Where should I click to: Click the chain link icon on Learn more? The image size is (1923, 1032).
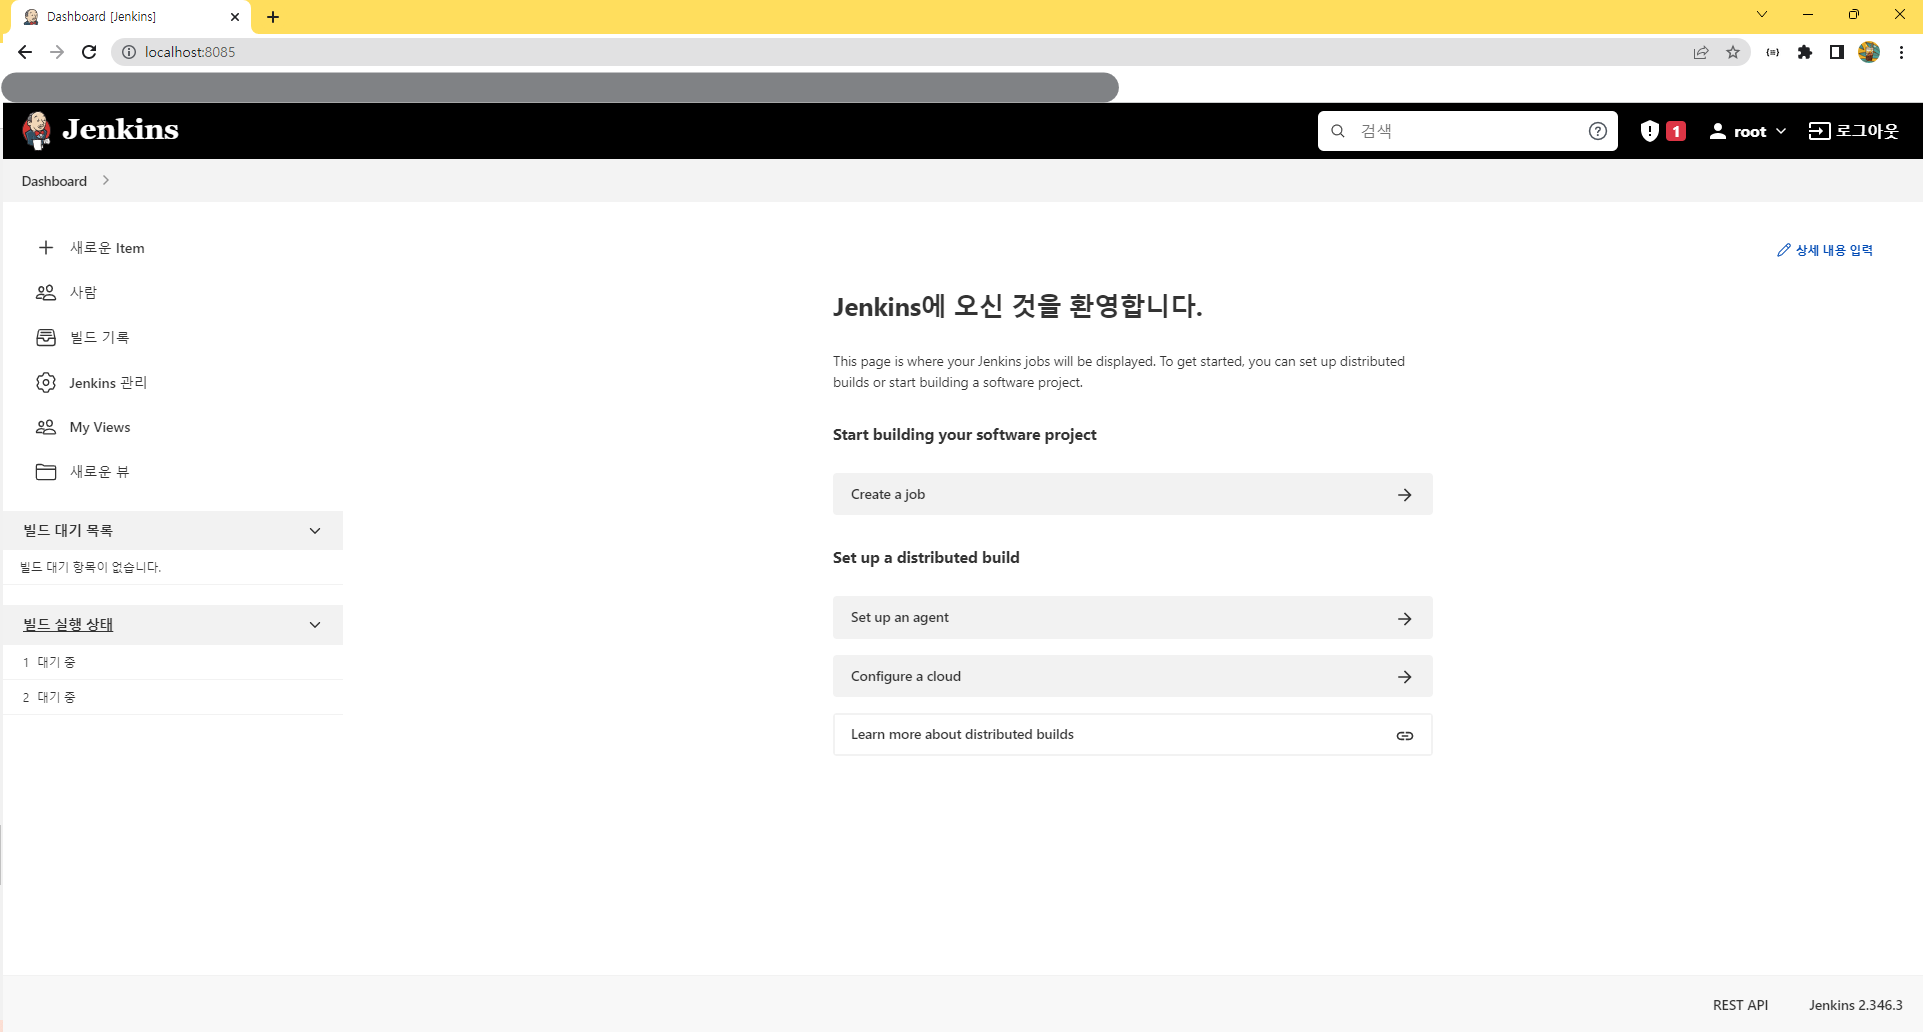pyautogui.click(x=1405, y=735)
